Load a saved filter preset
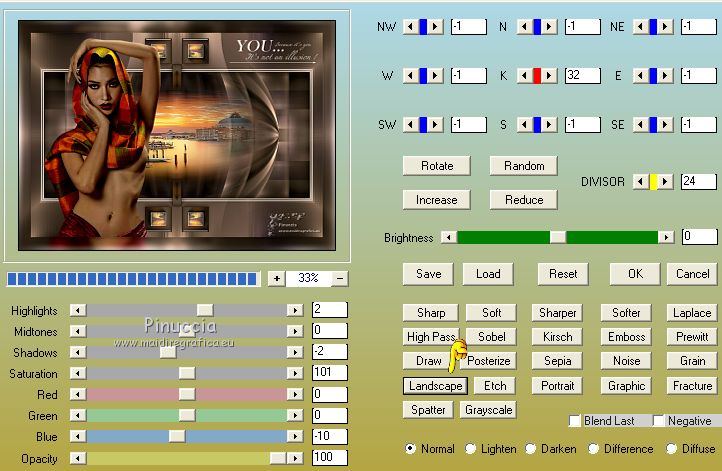Viewport: 722px width, 471px height. click(x=488, y=274)
